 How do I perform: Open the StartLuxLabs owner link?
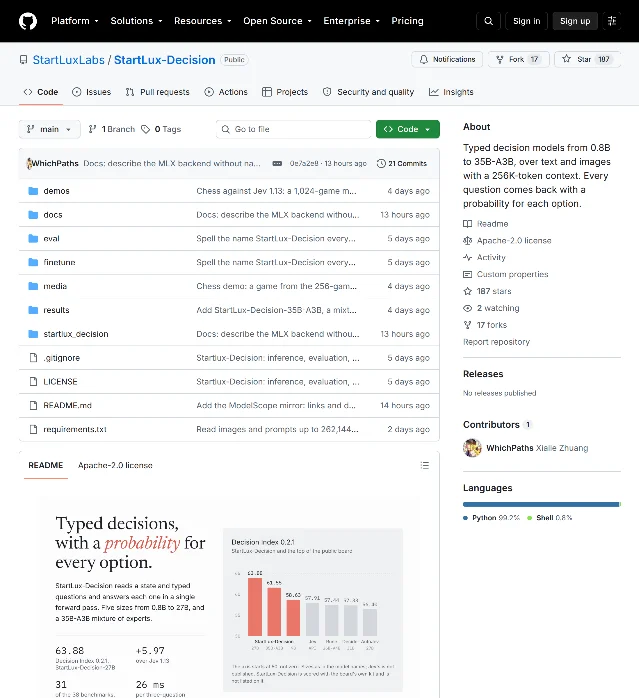pos(69,60)
